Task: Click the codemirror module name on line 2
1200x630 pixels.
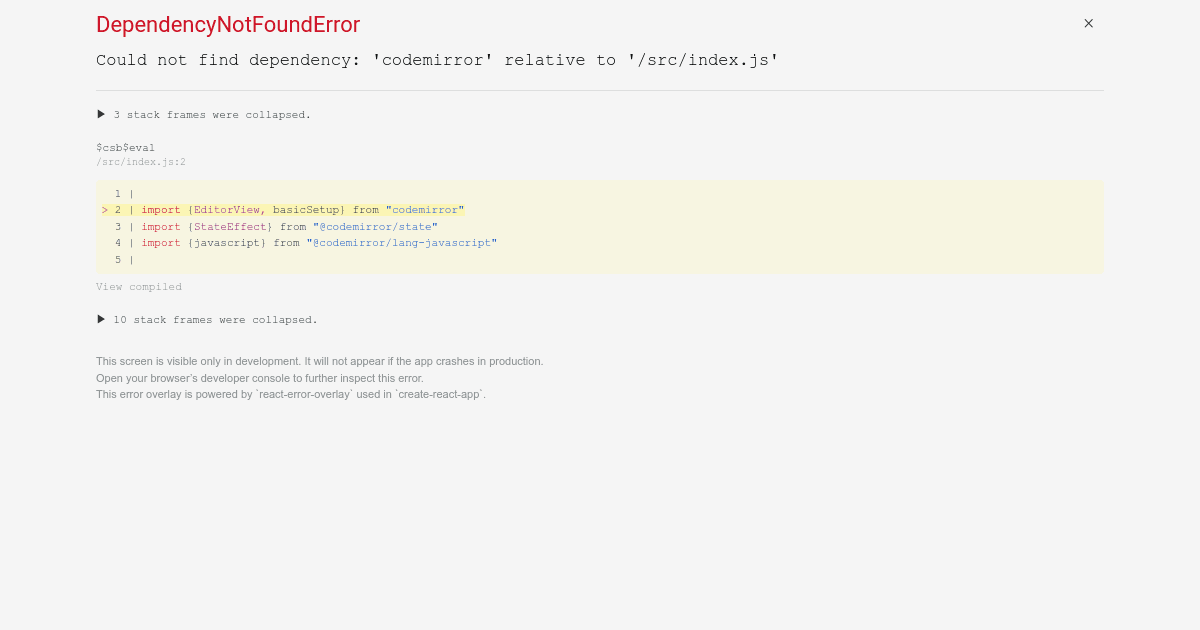Action: click(425, 210)
